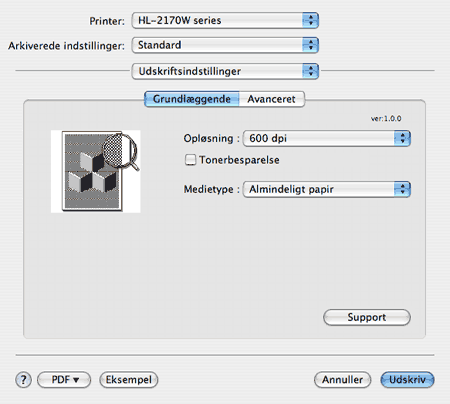This screenshot has width=450, height=404.
Task: Click the Medietype popup arrow icon
Action: pos(402,189)
